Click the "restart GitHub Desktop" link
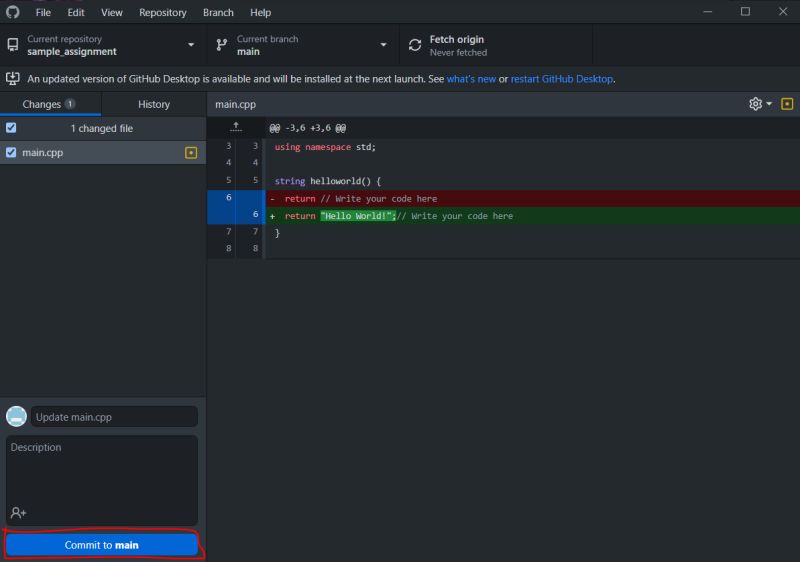Viewport: 800px width, 562px height. click(x=561, y=79)
